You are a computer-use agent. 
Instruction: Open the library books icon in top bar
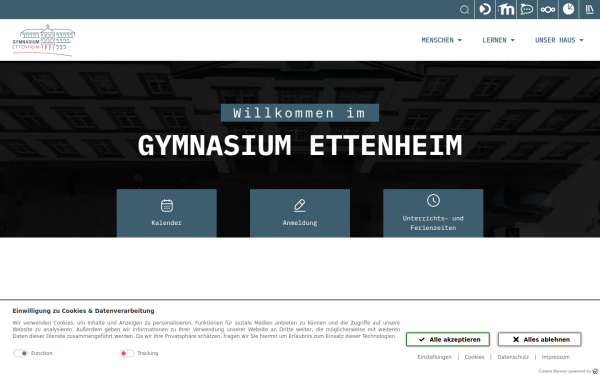point(590,9)
